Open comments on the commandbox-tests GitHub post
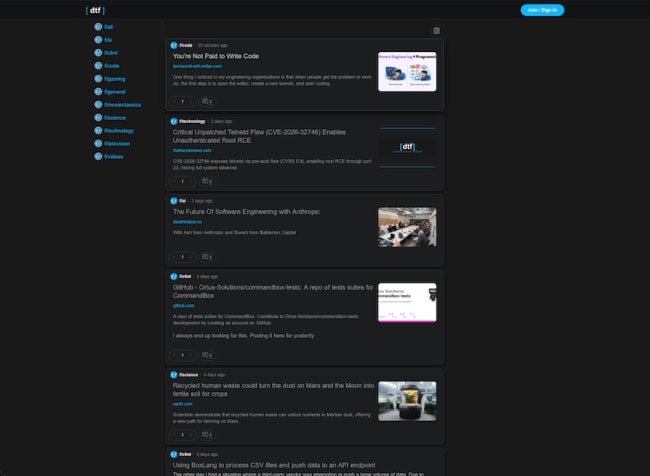This screenshot has height=476, width=650. coord(207,355)
